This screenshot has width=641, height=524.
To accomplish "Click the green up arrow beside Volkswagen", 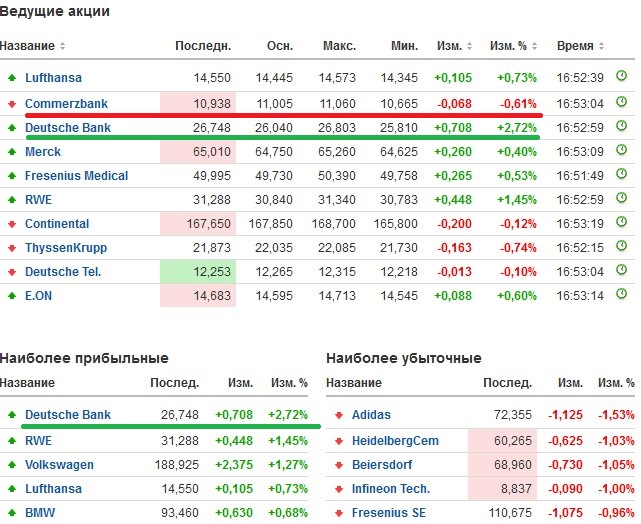I will pyautogui.click(x=11, y=465).
